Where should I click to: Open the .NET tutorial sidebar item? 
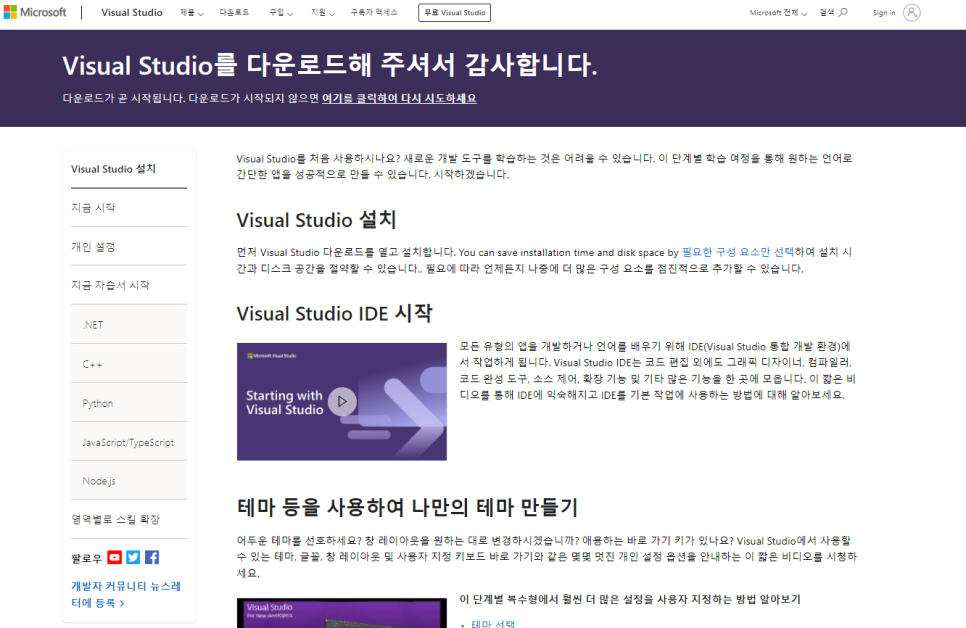click(129, 324)
